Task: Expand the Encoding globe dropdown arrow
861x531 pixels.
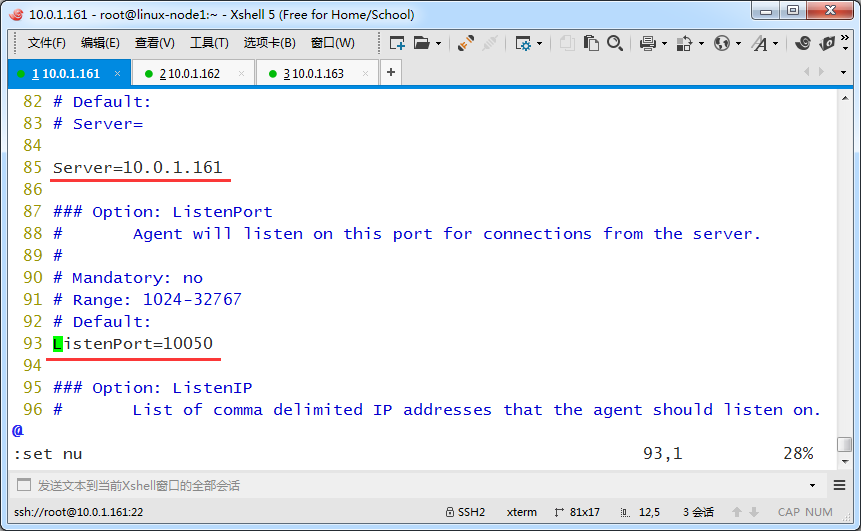Action: (x=739, y=43)
